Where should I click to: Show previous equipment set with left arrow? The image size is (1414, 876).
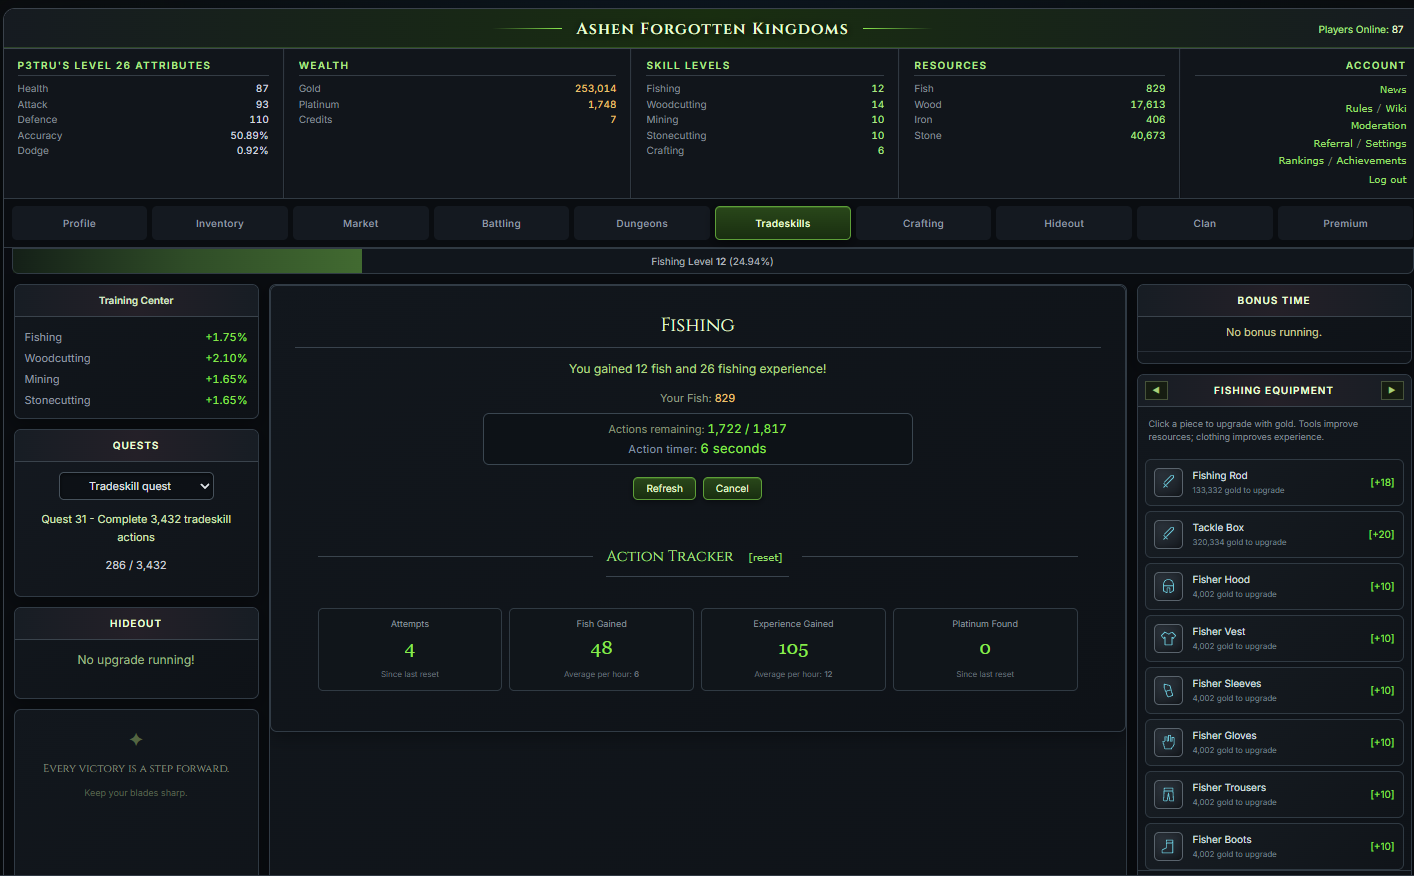(1156, 390)
